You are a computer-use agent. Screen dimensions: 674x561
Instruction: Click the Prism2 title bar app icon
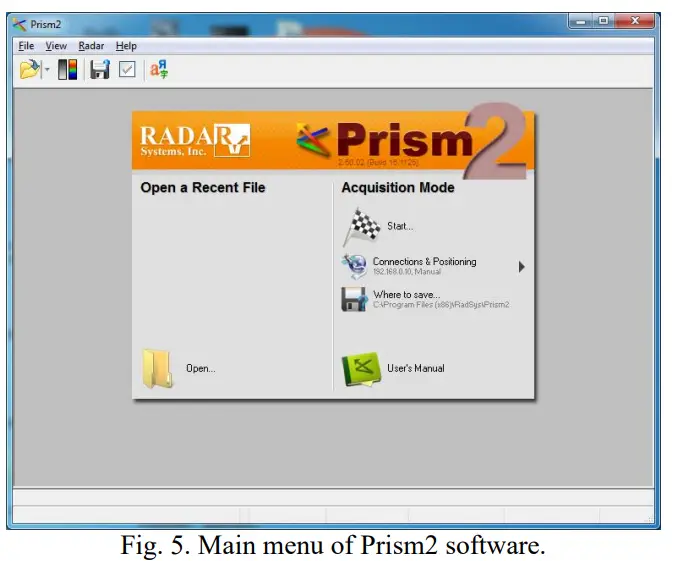(19, 24)
